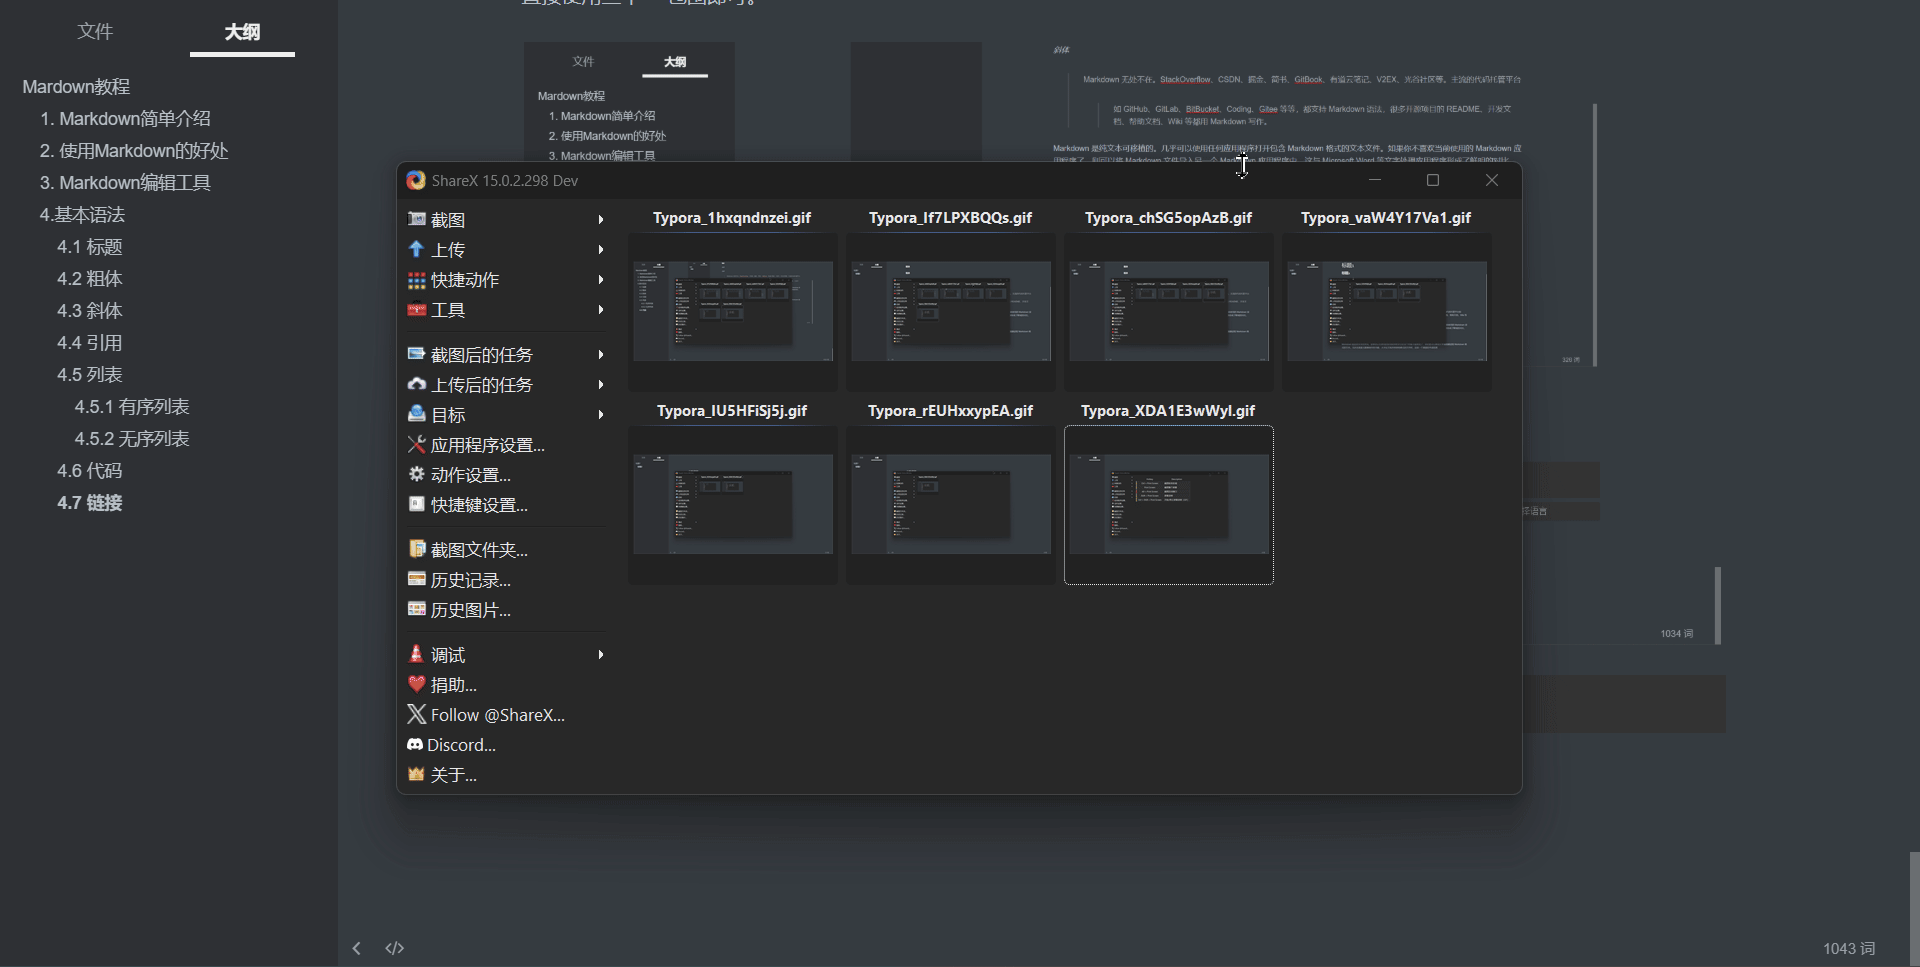1920x967 pixels.
Task: Click the 动作设置 gear icon
Action: coord(417,474)
